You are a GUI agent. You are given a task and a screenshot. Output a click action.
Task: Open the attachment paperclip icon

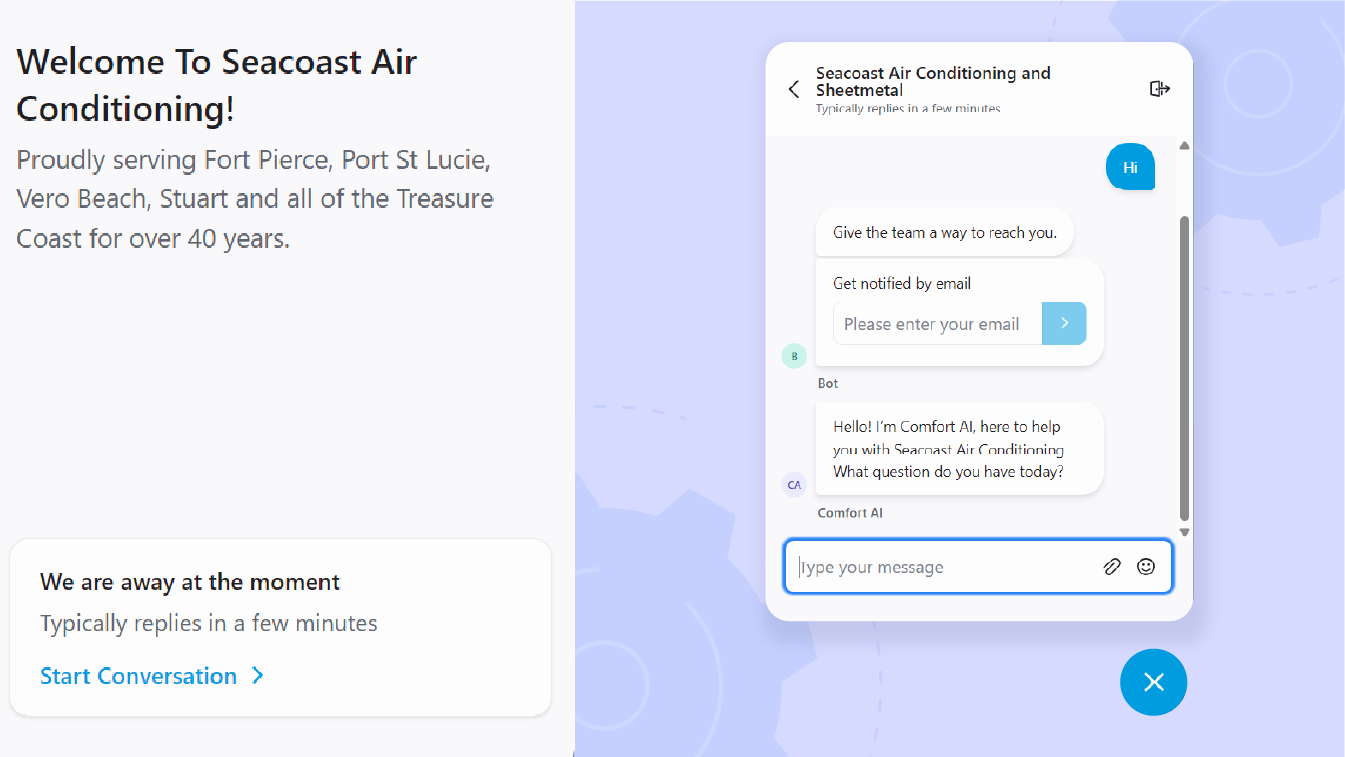pyautogui.click(x=1111, y=567)
